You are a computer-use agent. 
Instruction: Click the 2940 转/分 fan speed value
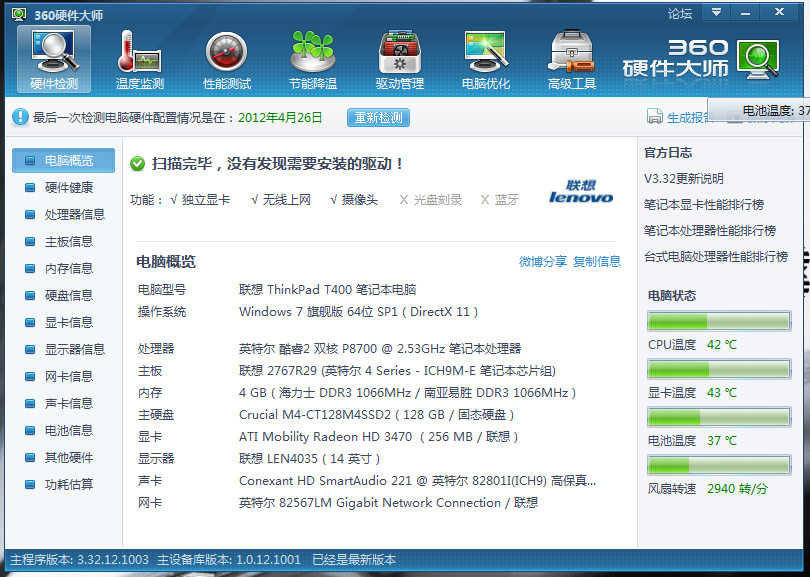coord(737,489)
